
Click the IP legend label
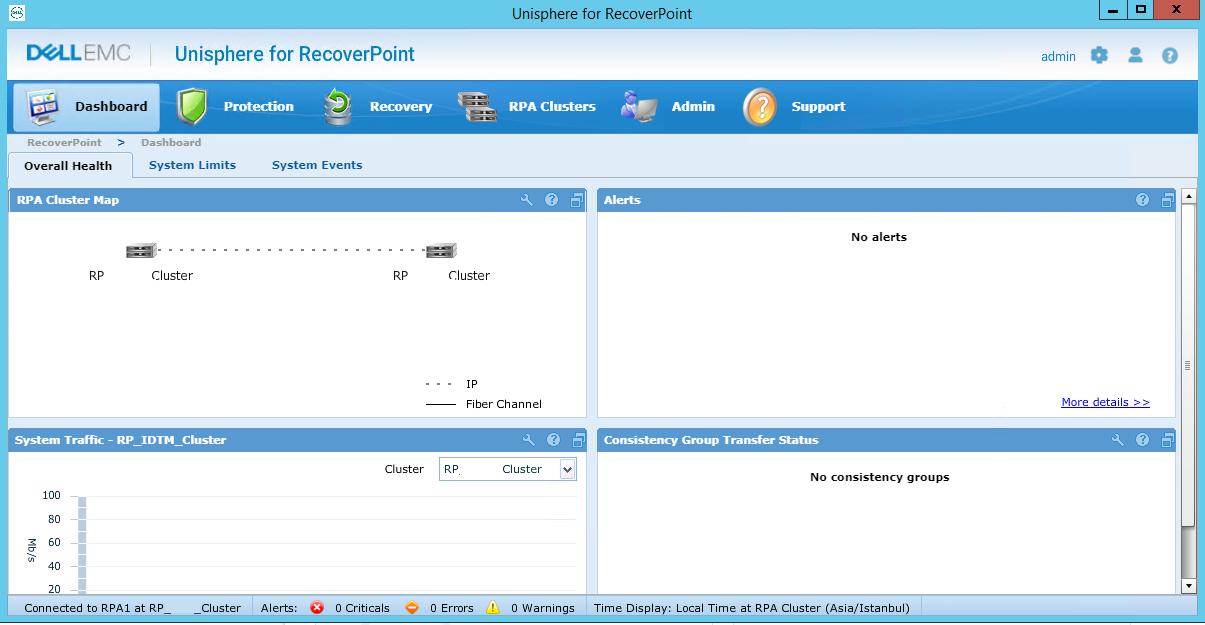tap(472, 384)
